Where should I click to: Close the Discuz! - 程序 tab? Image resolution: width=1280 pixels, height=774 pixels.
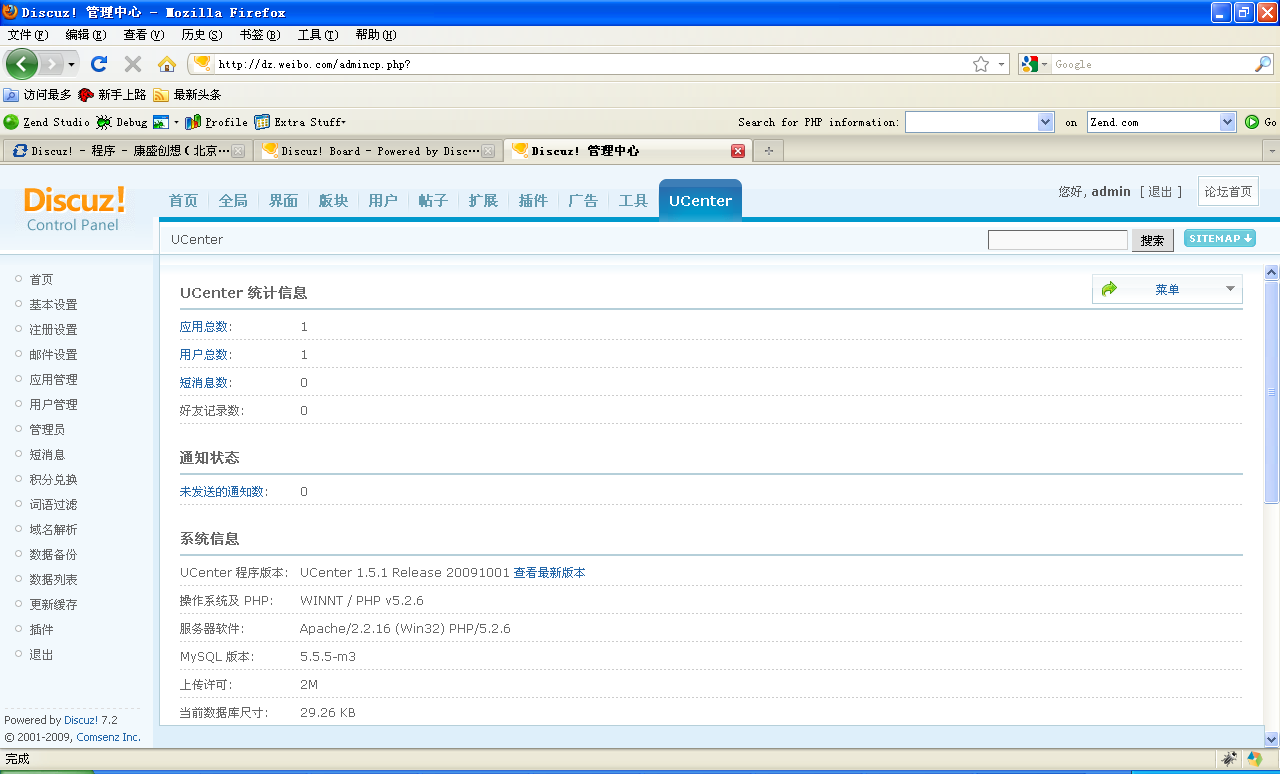[x=238, y=151]
